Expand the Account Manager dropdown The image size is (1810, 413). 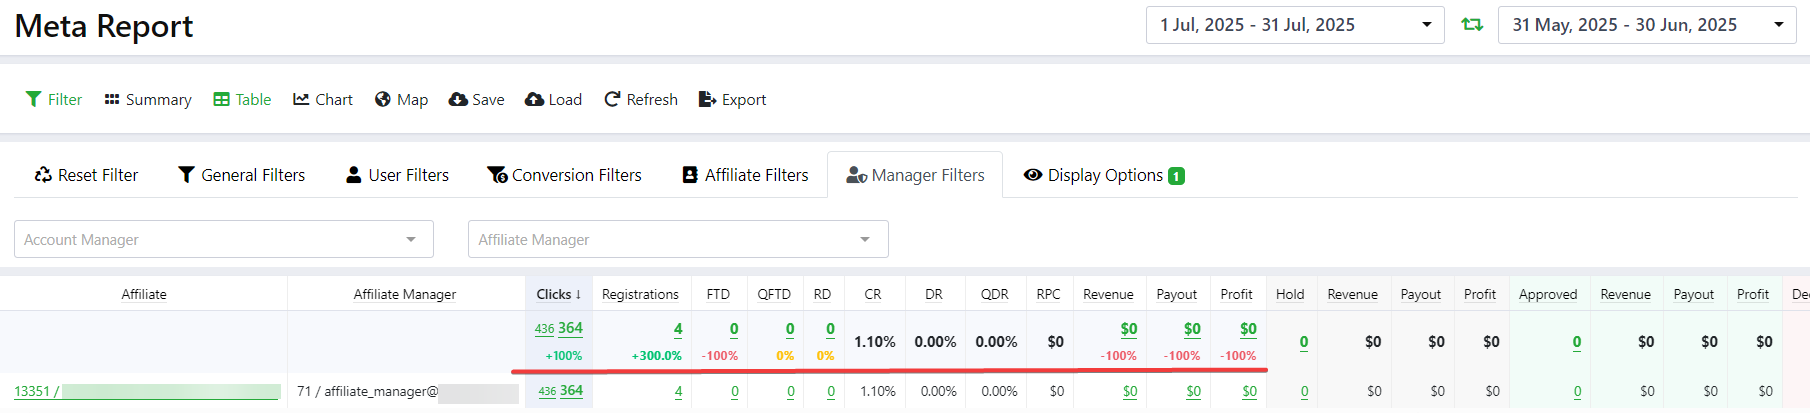click(223, 240)
